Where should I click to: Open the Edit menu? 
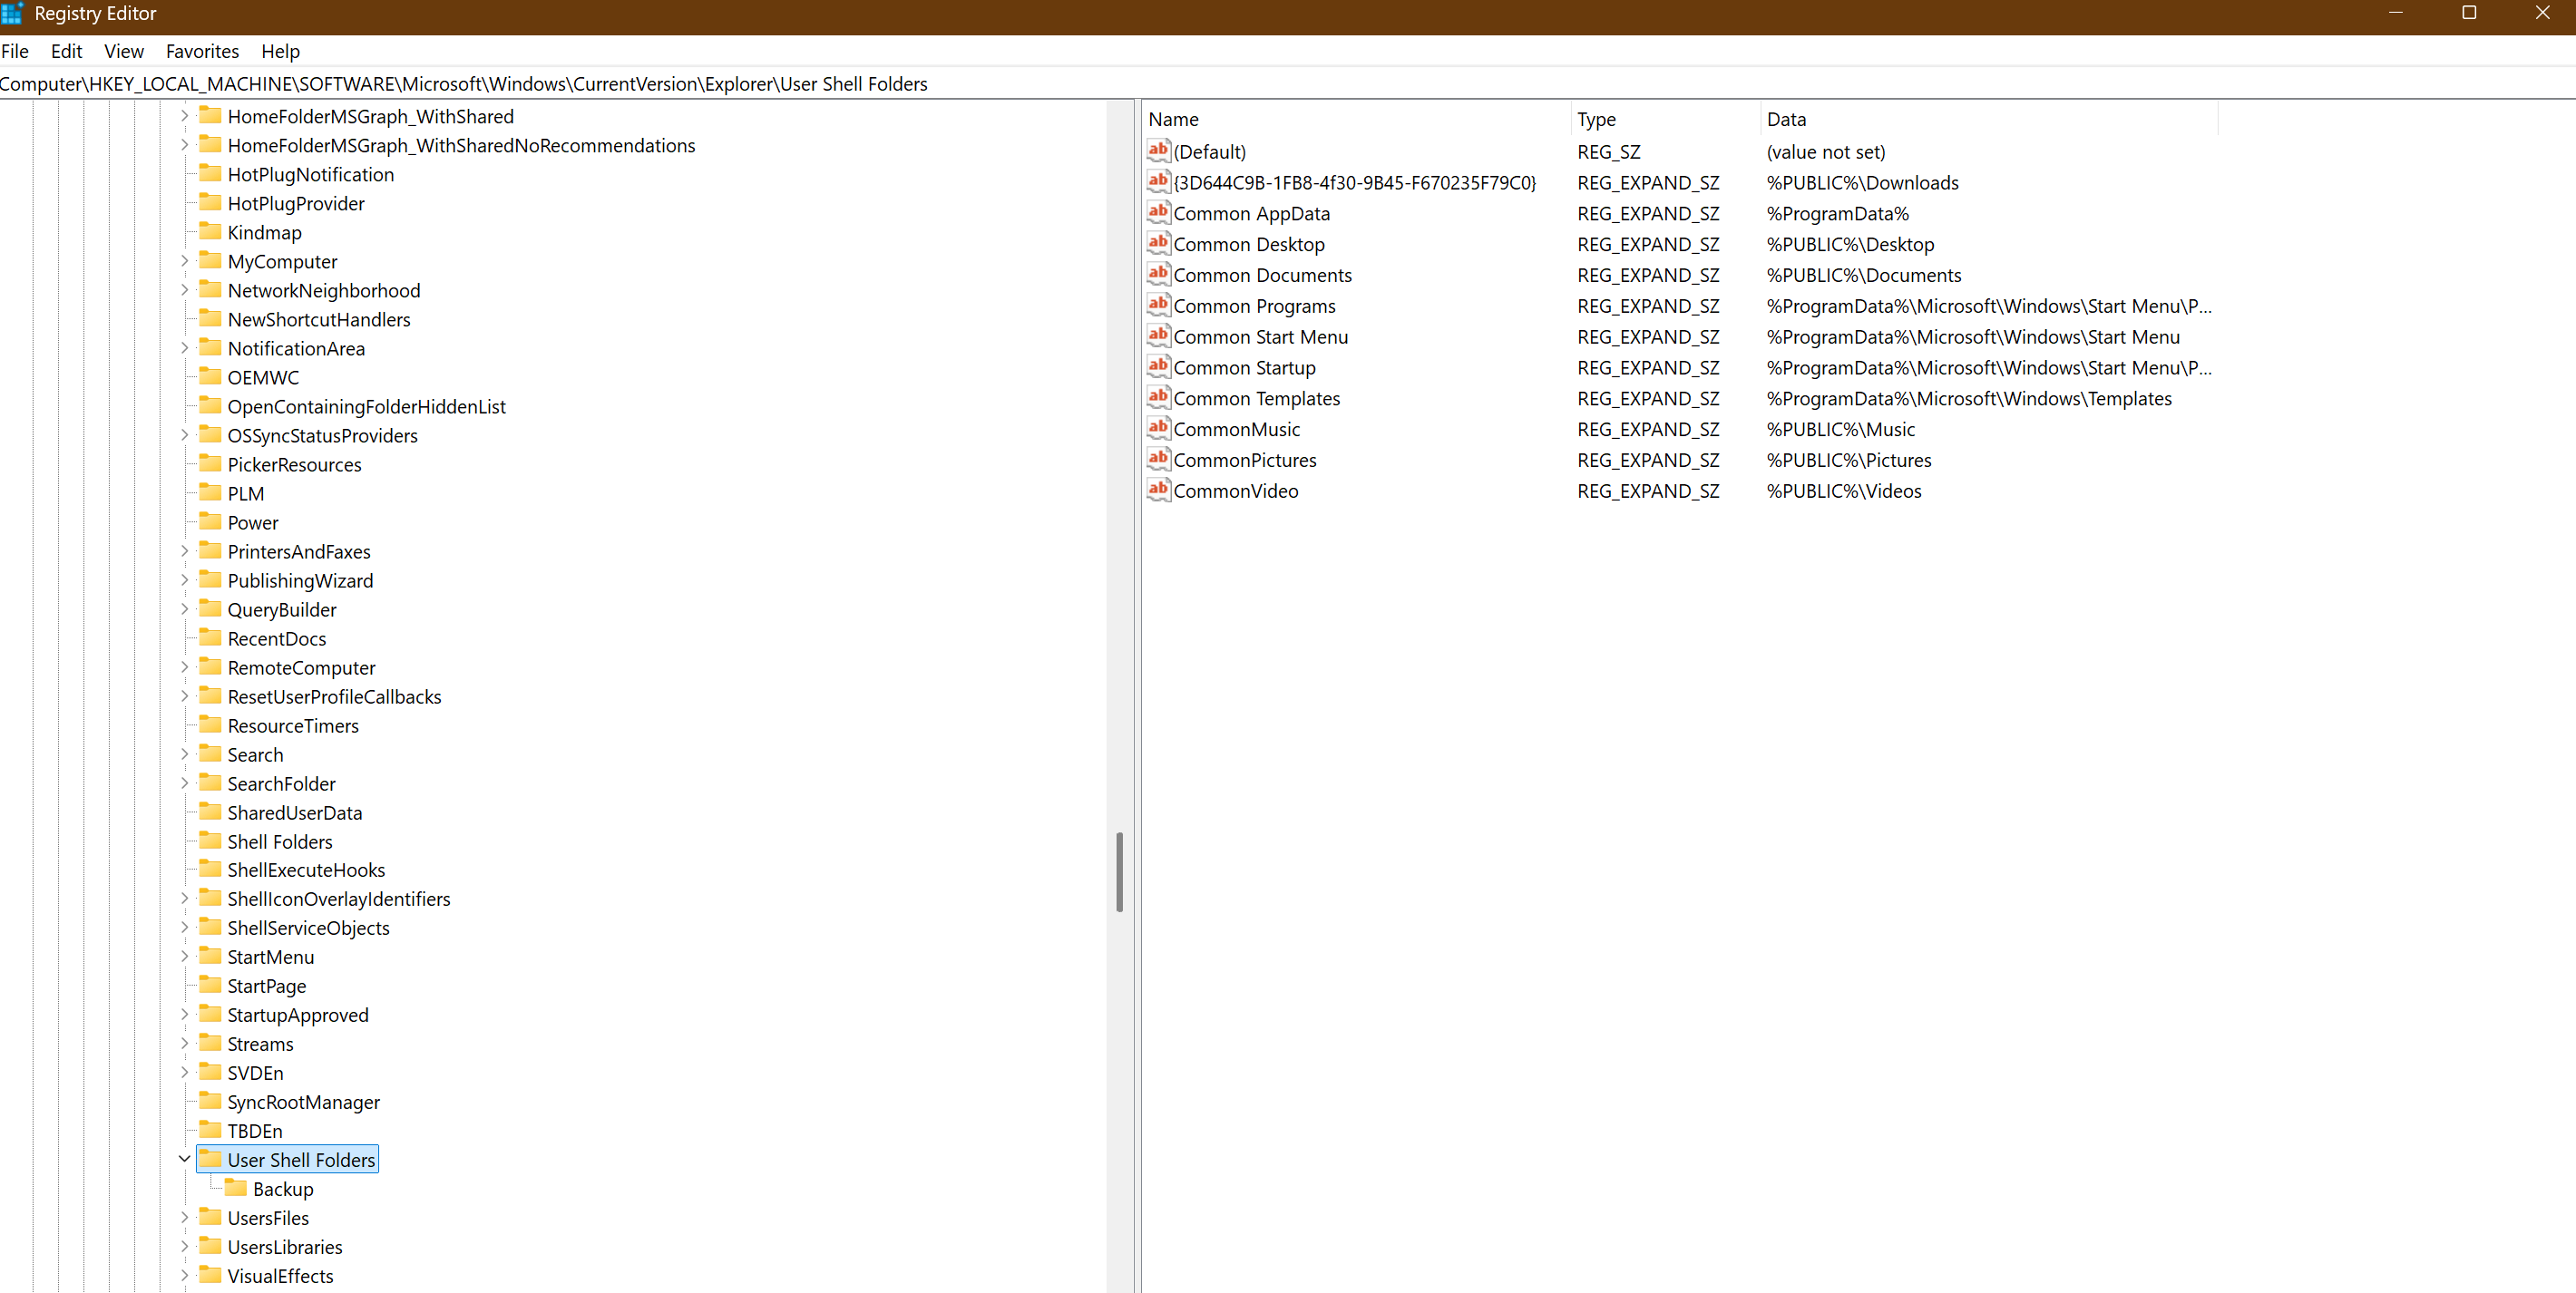pyautogui.click(x=66, y=51)
